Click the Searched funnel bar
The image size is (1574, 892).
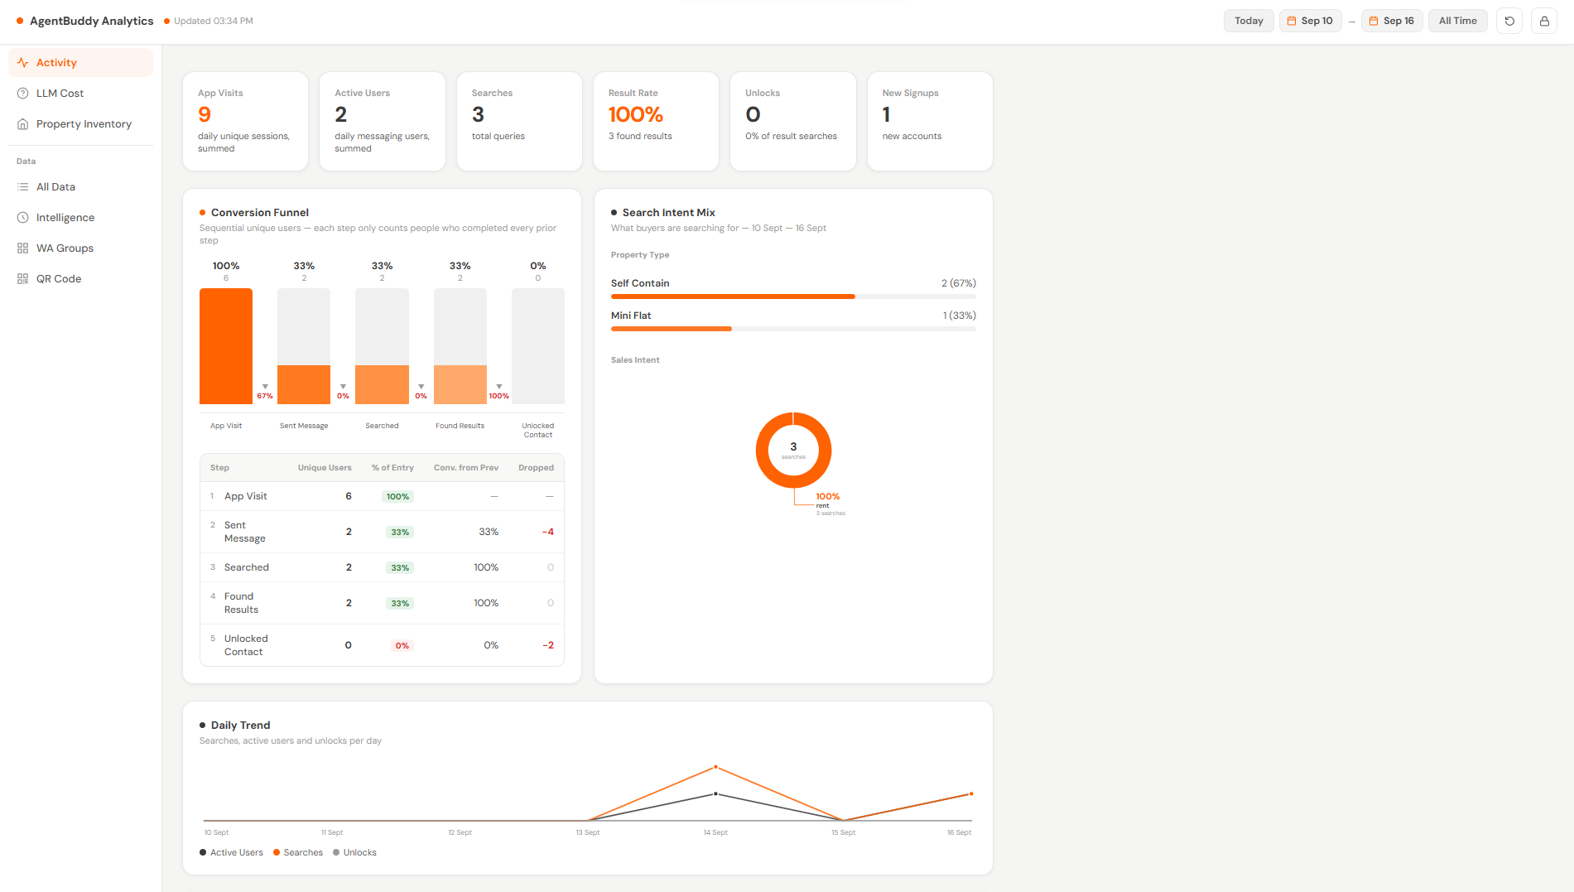coord(382,346)
